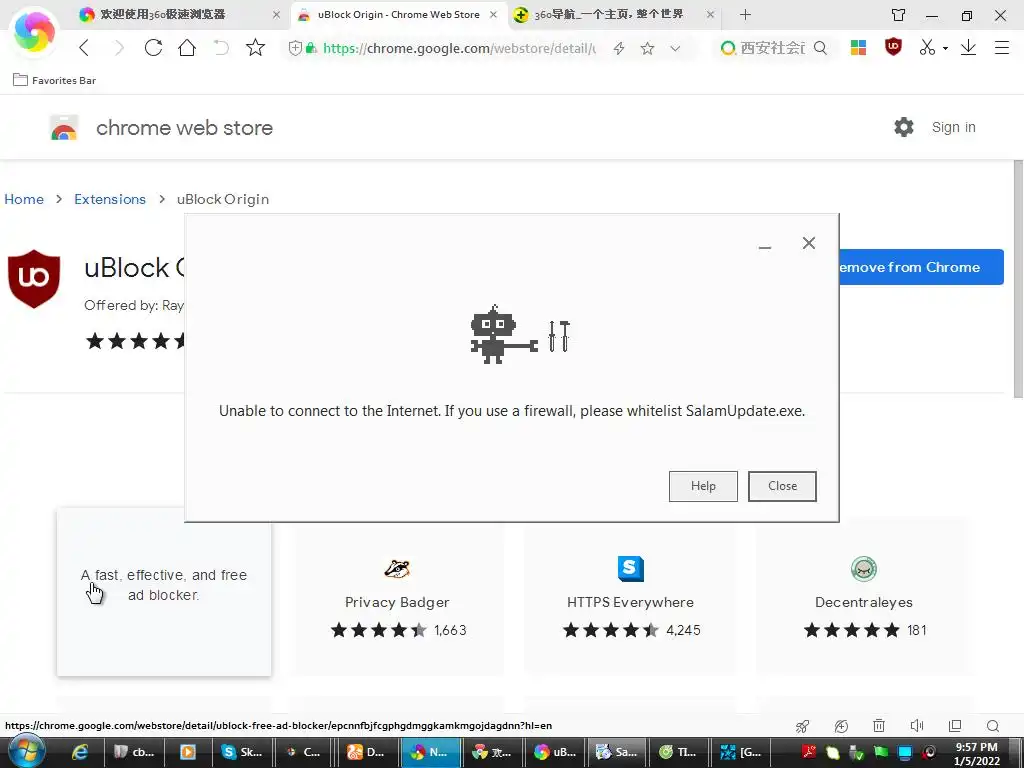Open a new tab with plus button
Viewport: 1024px width, 768px height.
745,14
